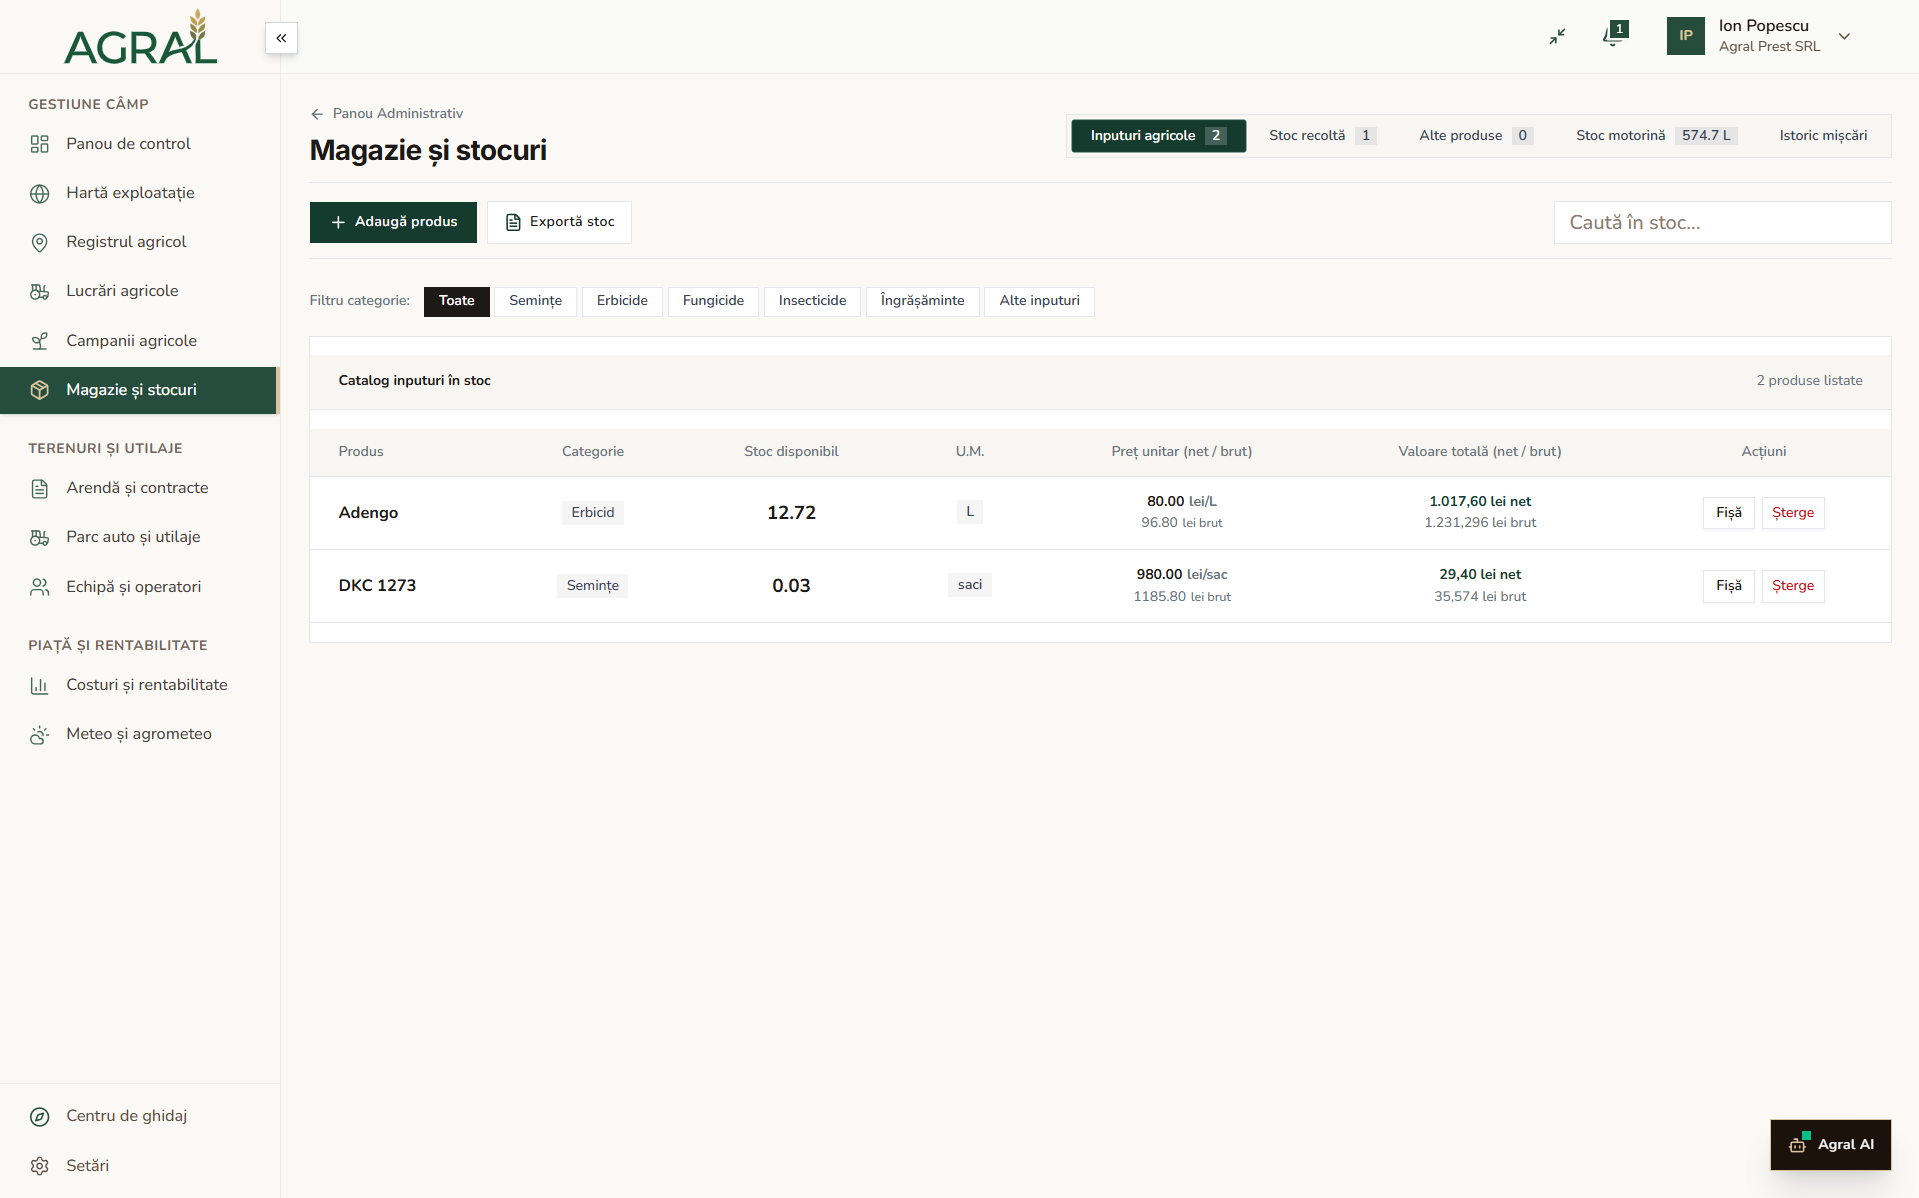Focus the Caută în stoc search field

pos(1722,222)
